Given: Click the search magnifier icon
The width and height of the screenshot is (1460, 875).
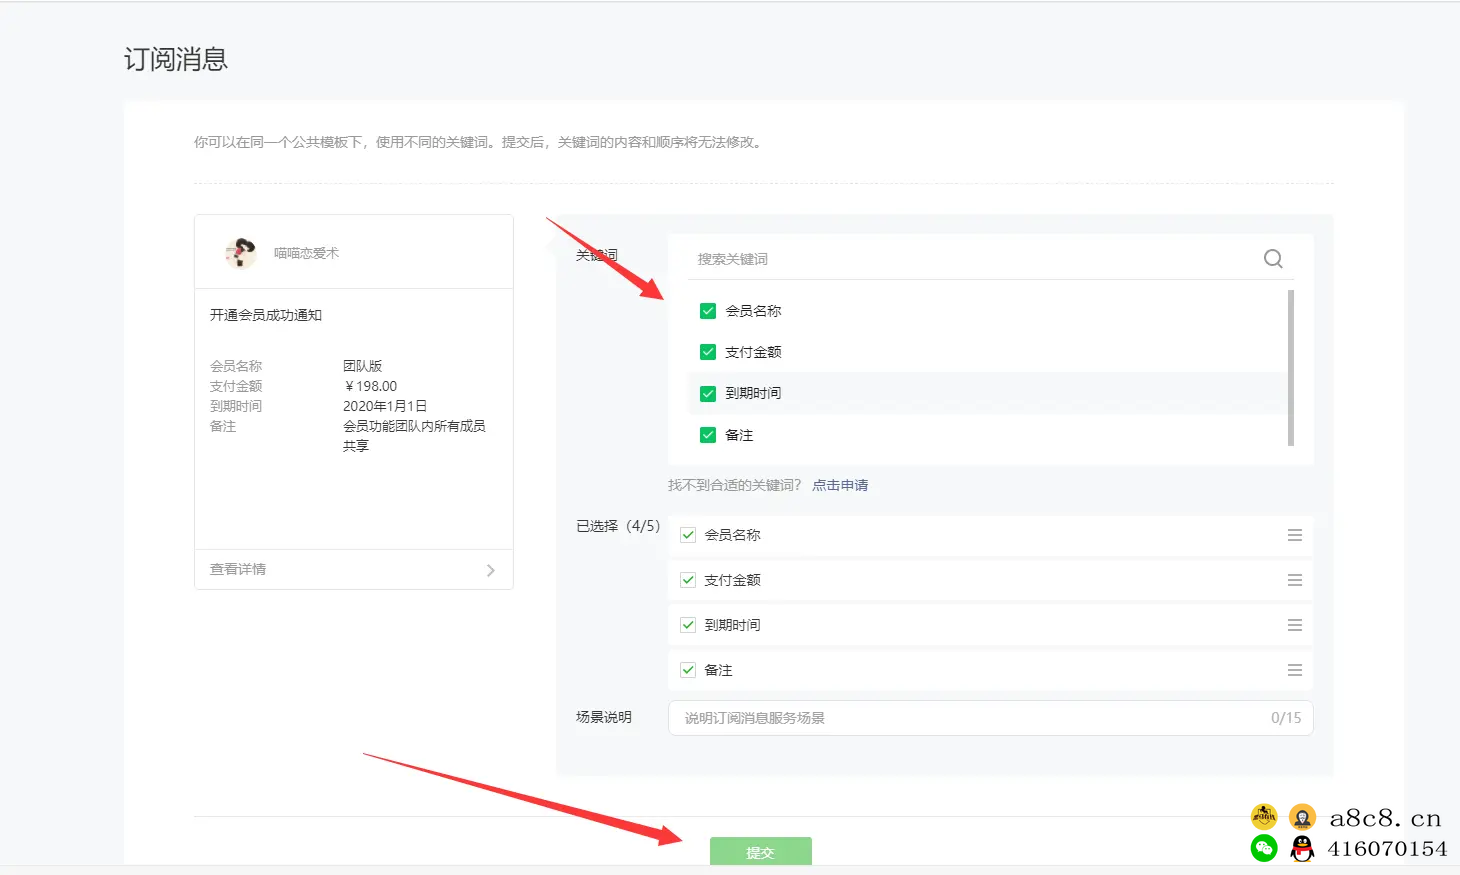Looking at the screenshot, I should [x=1273, y=259].
